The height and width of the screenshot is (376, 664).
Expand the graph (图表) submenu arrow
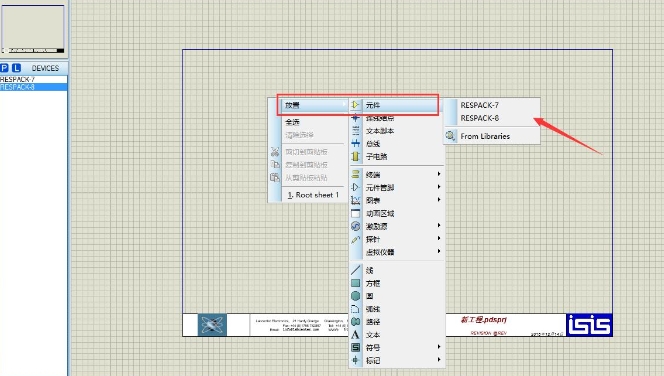(x=439, y=199)
